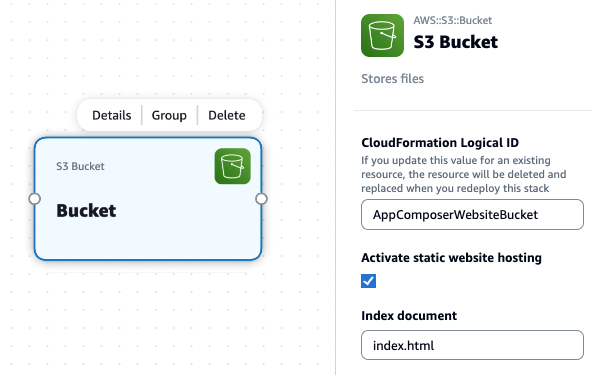
Task: Focus the CloudFormation Logical ID field
Action: (x=472, y=215)
